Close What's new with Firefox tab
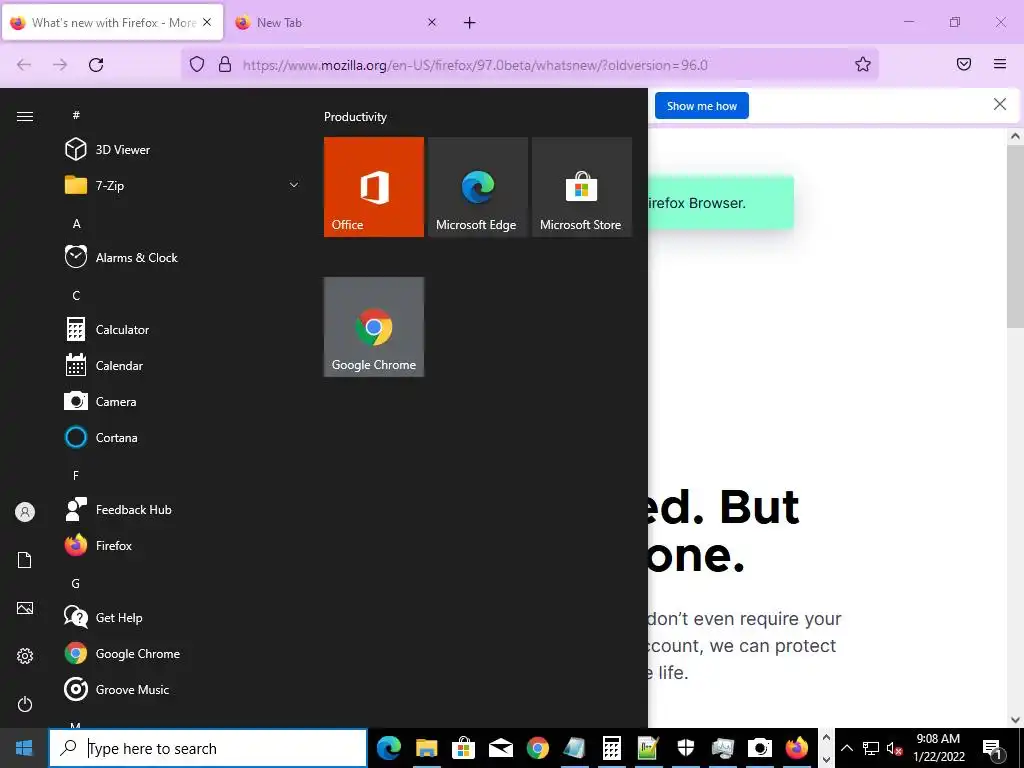 coord(207,22)
